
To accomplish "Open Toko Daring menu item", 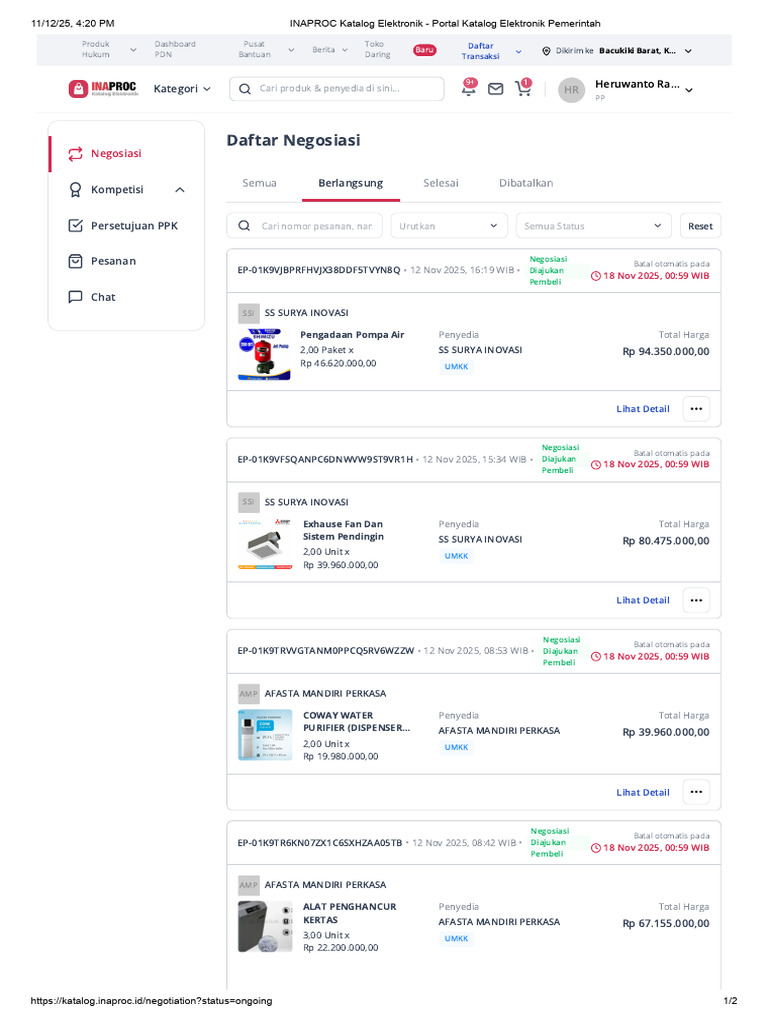I will (x=377, y=50).
